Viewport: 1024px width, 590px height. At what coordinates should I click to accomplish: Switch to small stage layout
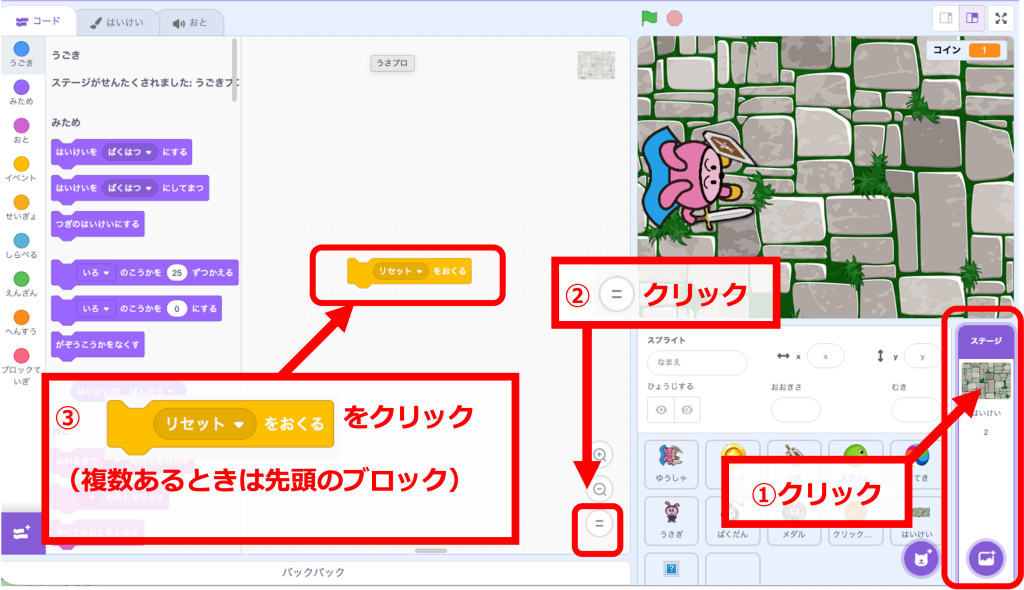(946, 18)
